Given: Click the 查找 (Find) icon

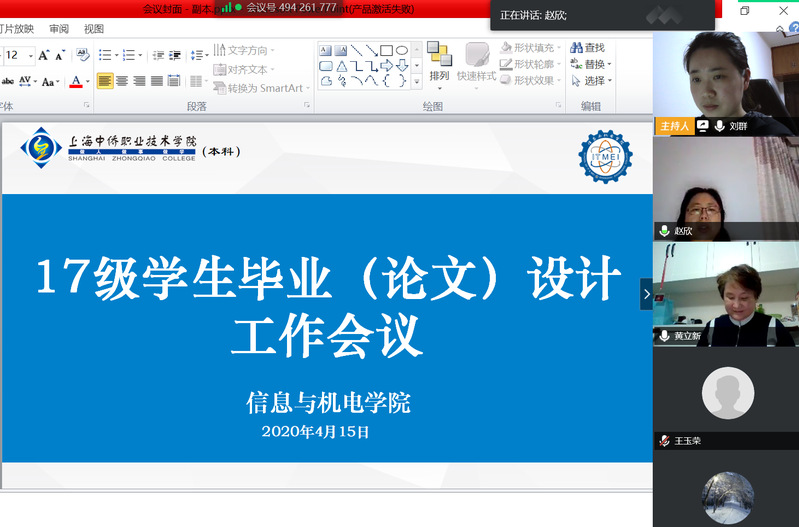Looking at the screenshot, I should coord(587,47).
